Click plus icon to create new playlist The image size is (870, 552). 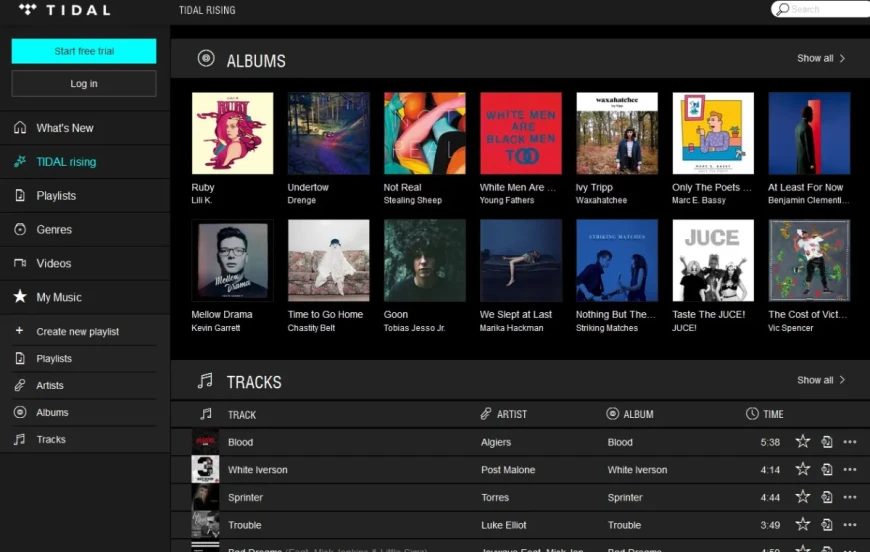[19, 331]
